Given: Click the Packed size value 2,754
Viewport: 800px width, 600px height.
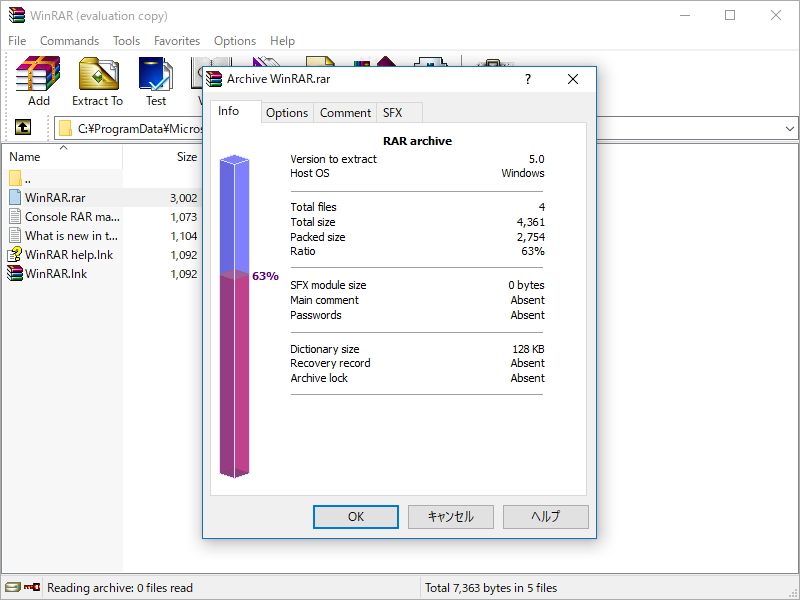Looking at the screenshot, I should (x=531, y=237).
